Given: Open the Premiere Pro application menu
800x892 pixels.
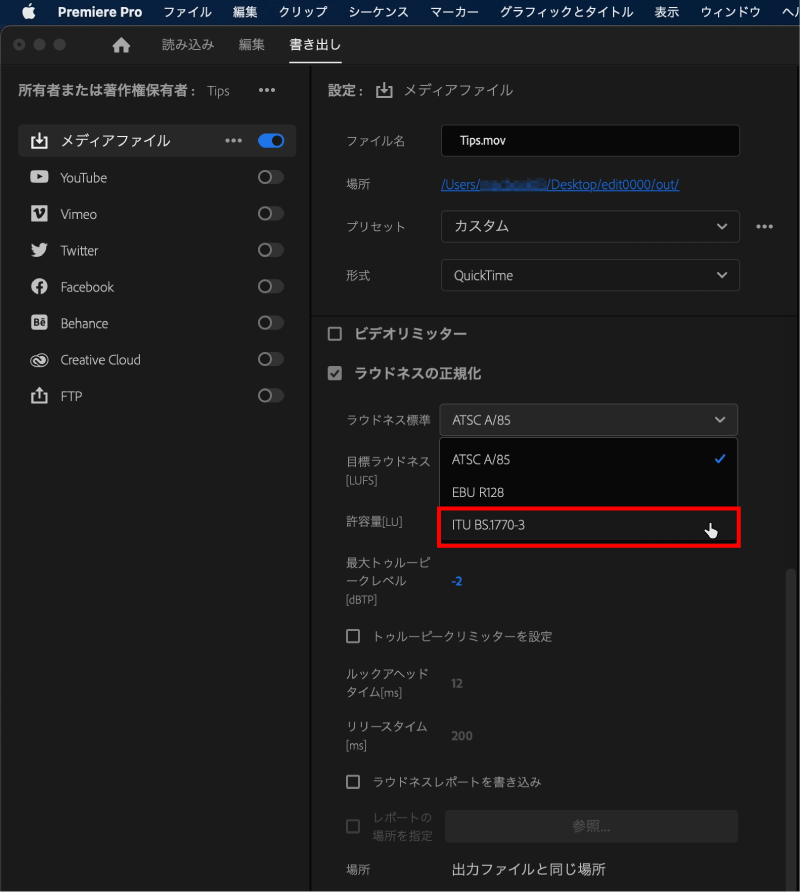Looking at the screenshot, I should [x=100, y=12].
